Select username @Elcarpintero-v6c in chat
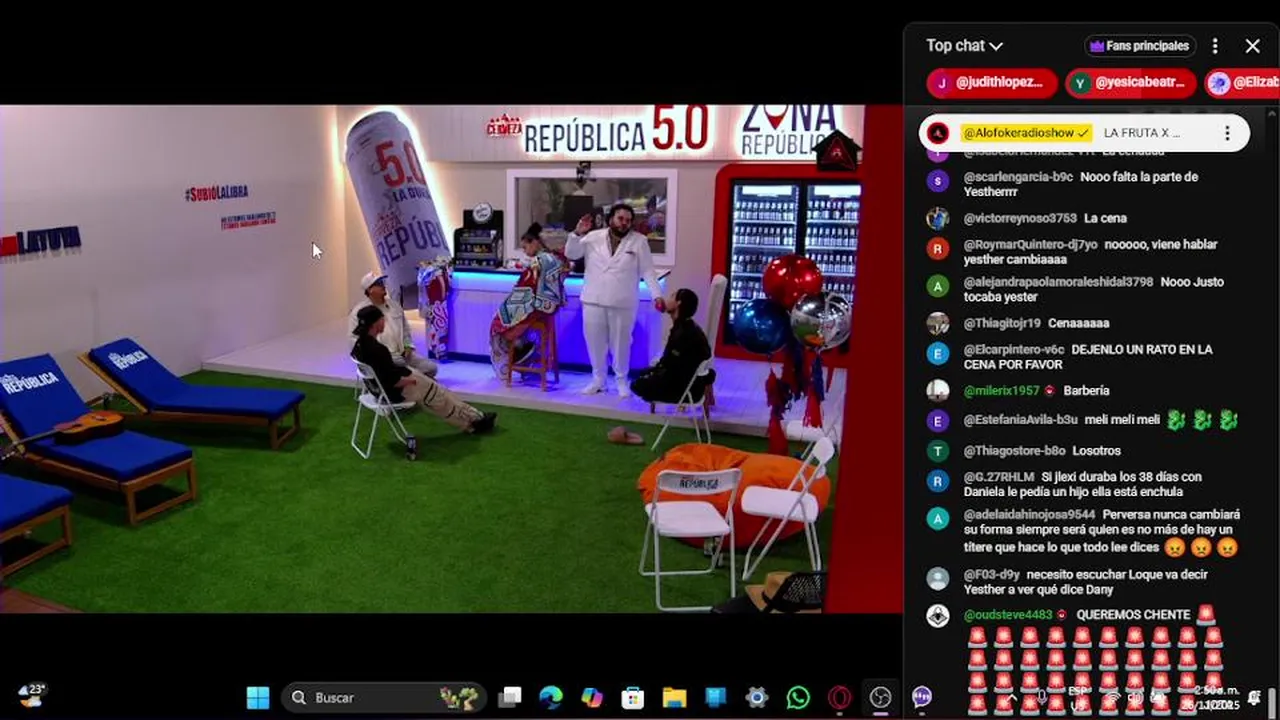The width and height of the screenshot is (1280, 720). [1014, 349]
